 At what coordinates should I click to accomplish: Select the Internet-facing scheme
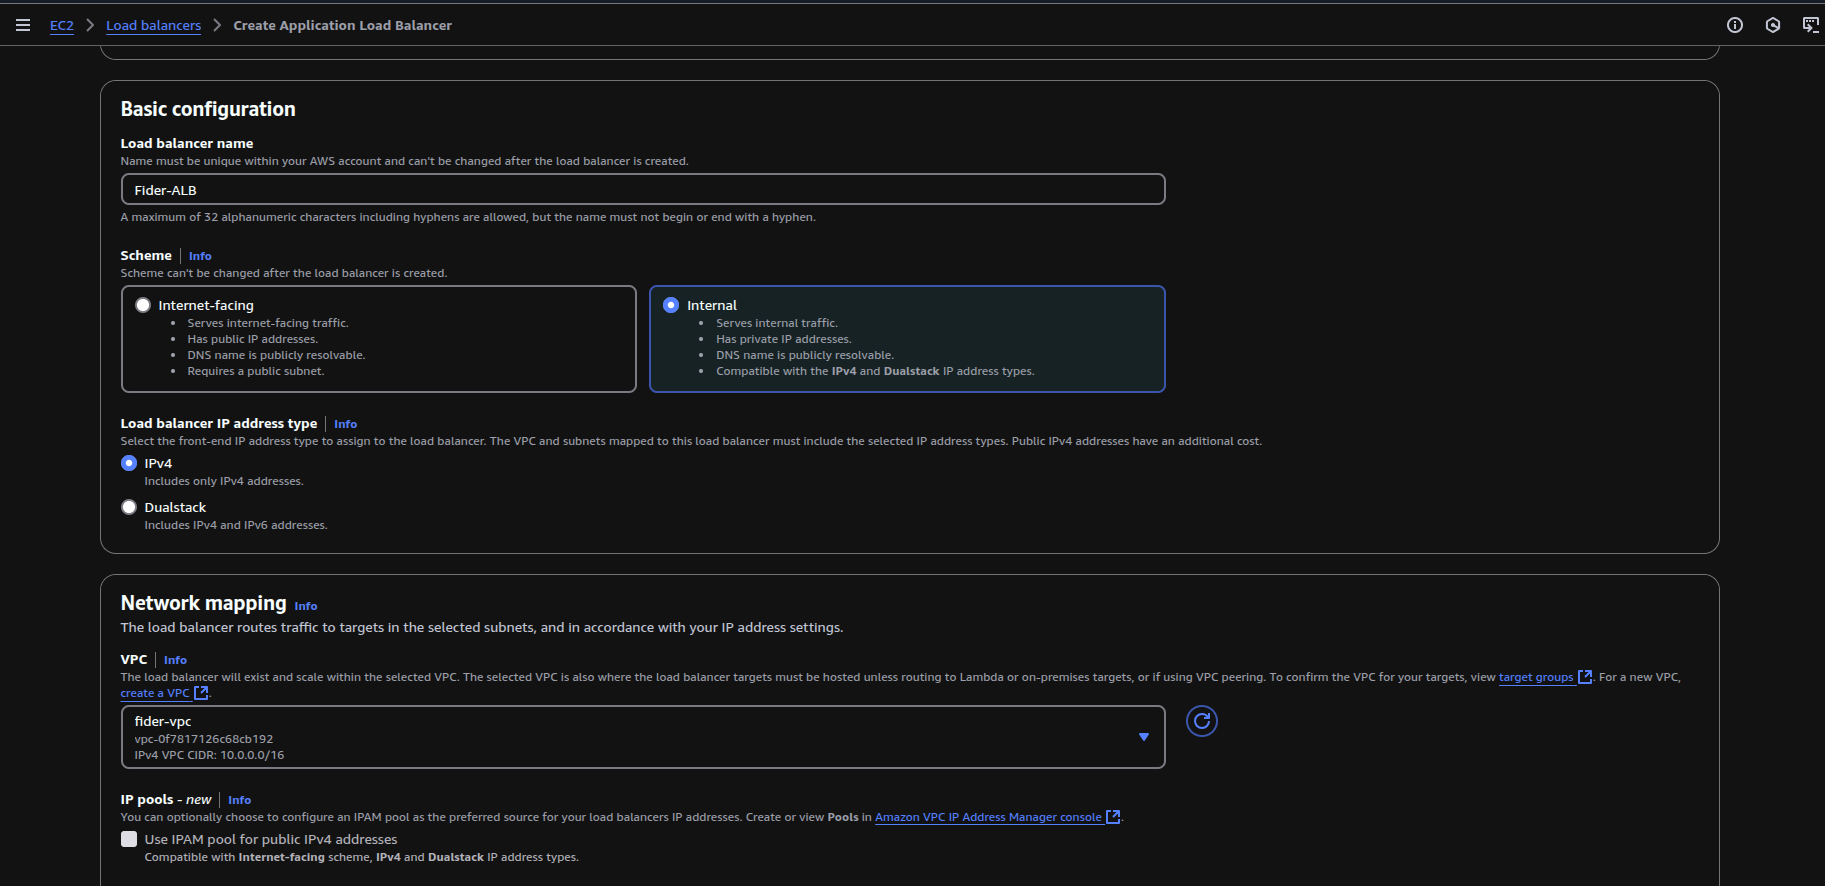(x=143, y=305)
